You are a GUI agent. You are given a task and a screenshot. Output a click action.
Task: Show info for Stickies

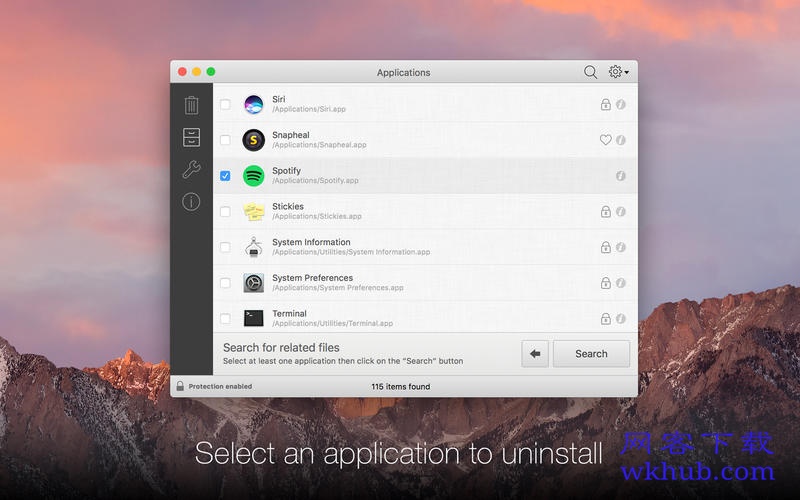pyautogui.click(x=621, y=211)
